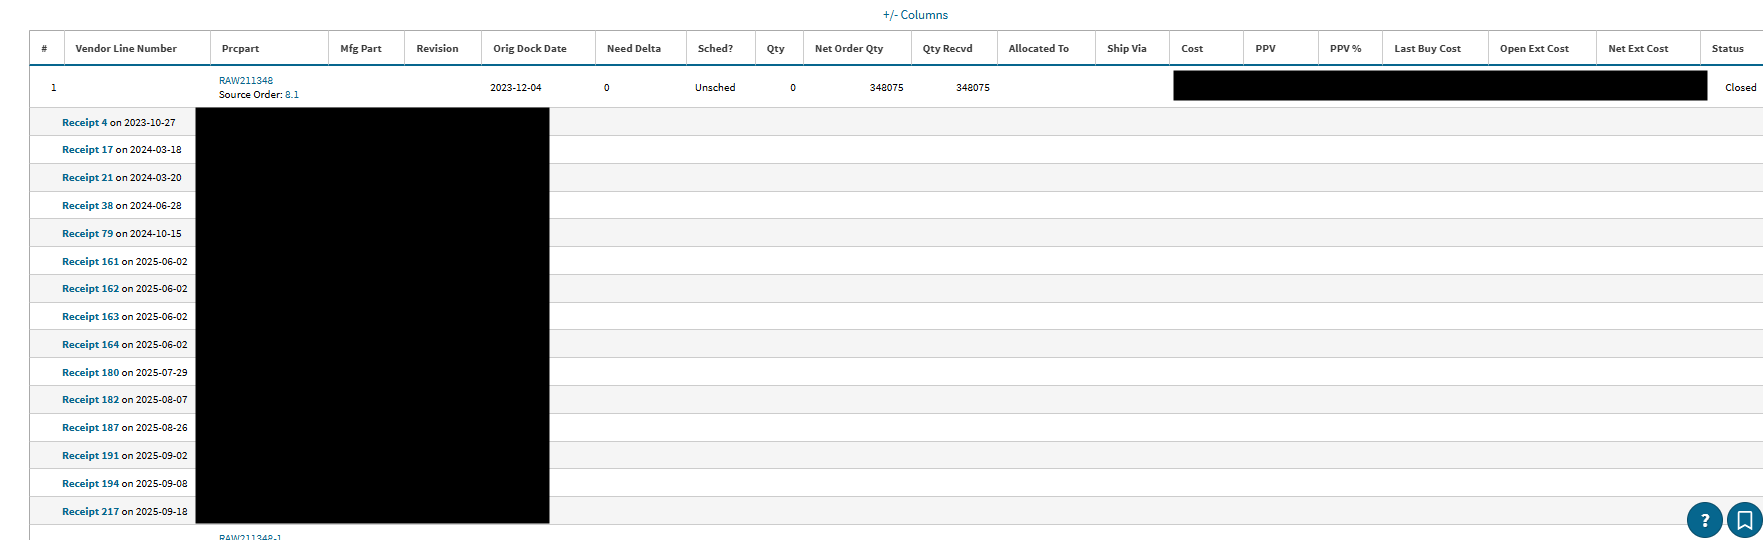Open Receipt 79 link
The image size is (1763, 540).
[x=87, y=234]
